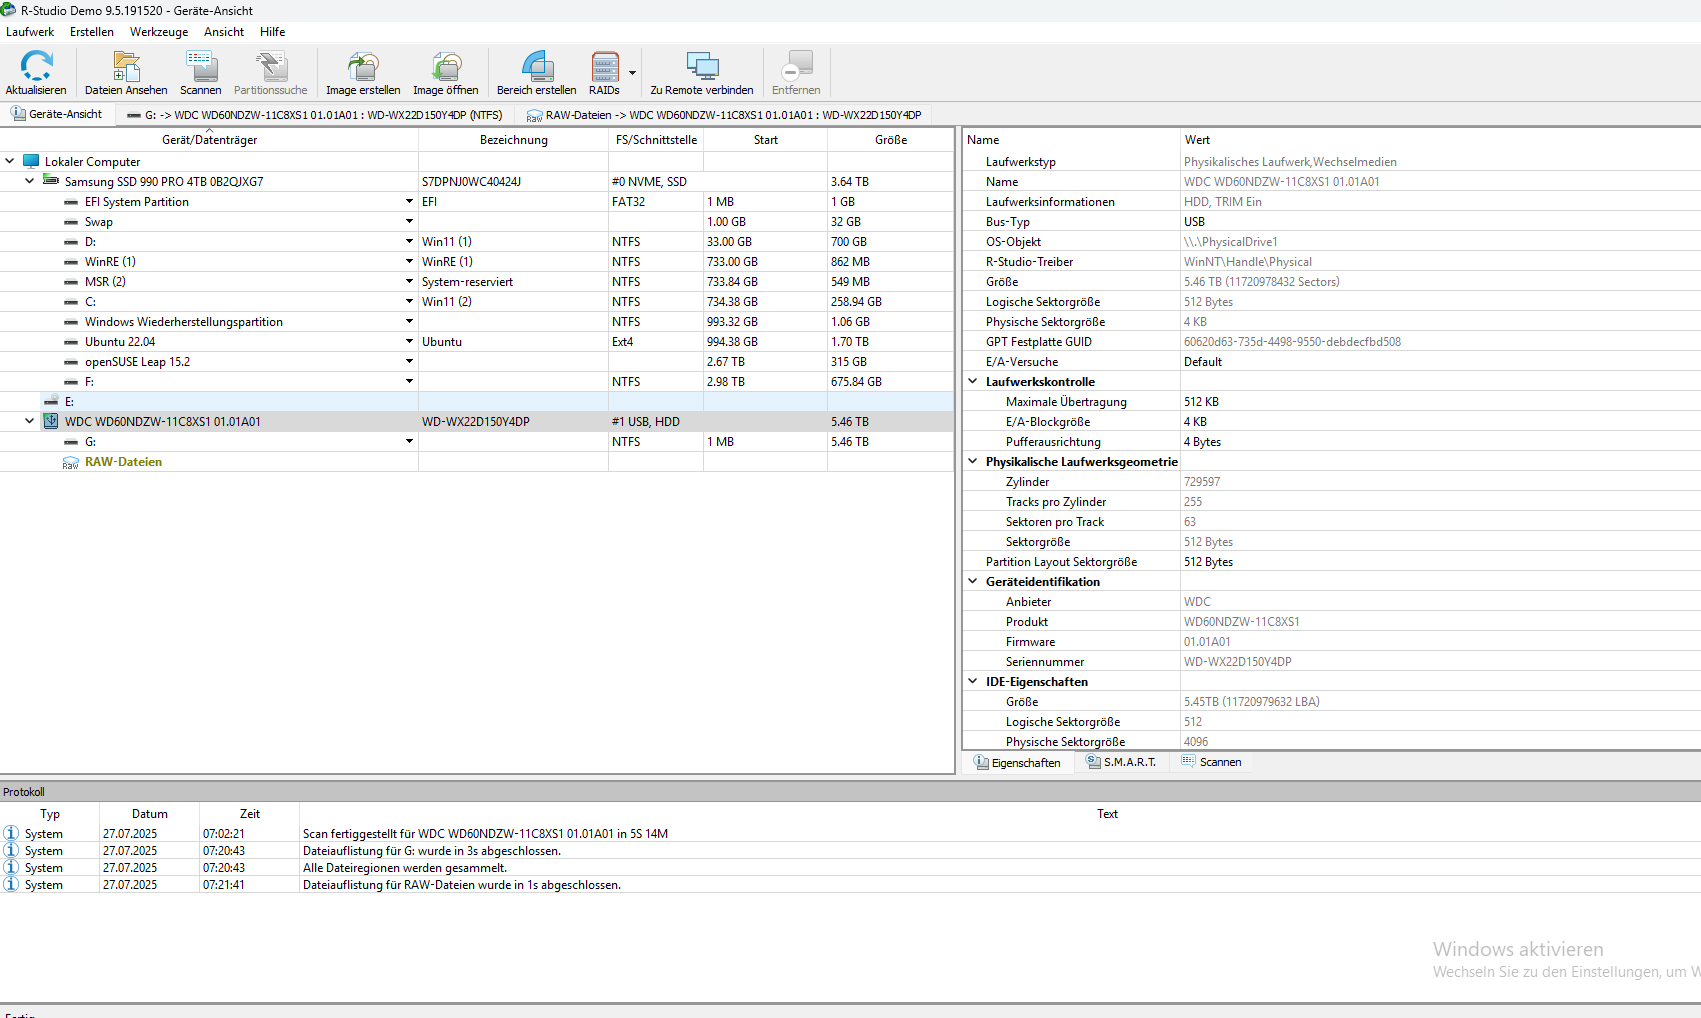The image size is (1701, 1018).
Task: Open dropdown on Windows Wiederherstellungspartition row
Action: (x=409, y=321)
